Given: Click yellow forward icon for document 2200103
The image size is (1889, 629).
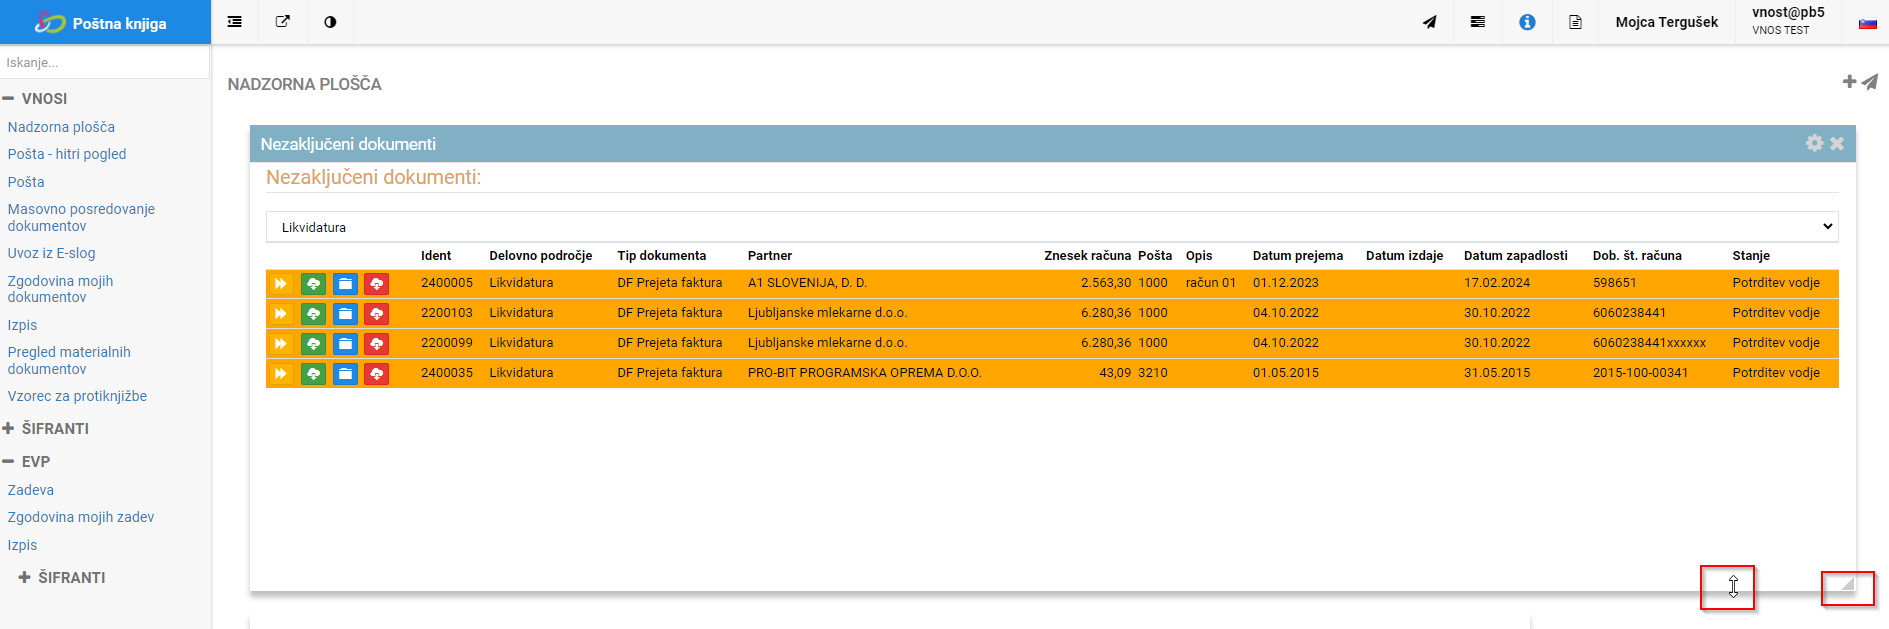Looking at the screenshot, I should point(281,314).
